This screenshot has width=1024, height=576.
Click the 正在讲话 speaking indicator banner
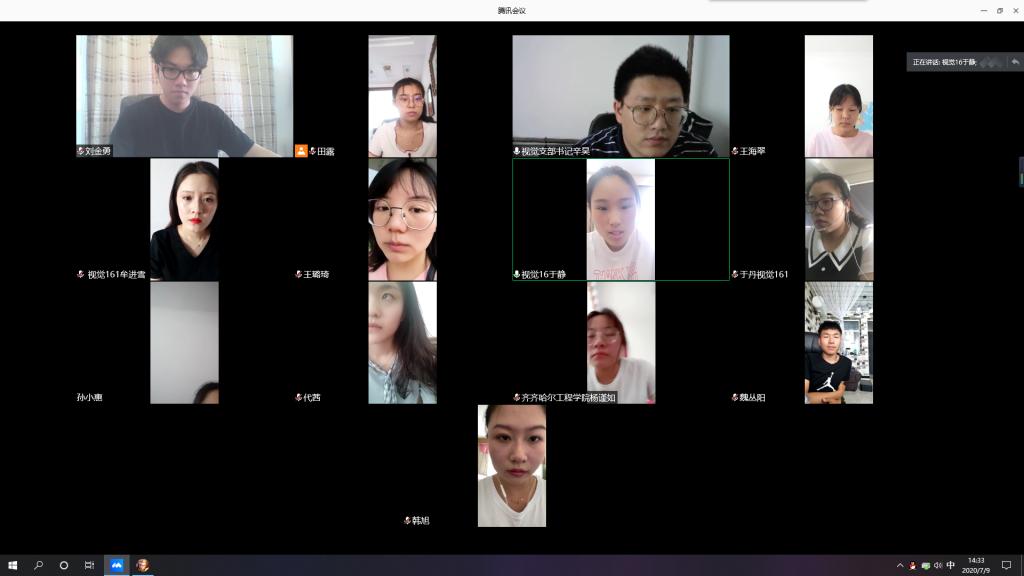tap(955, 62)
